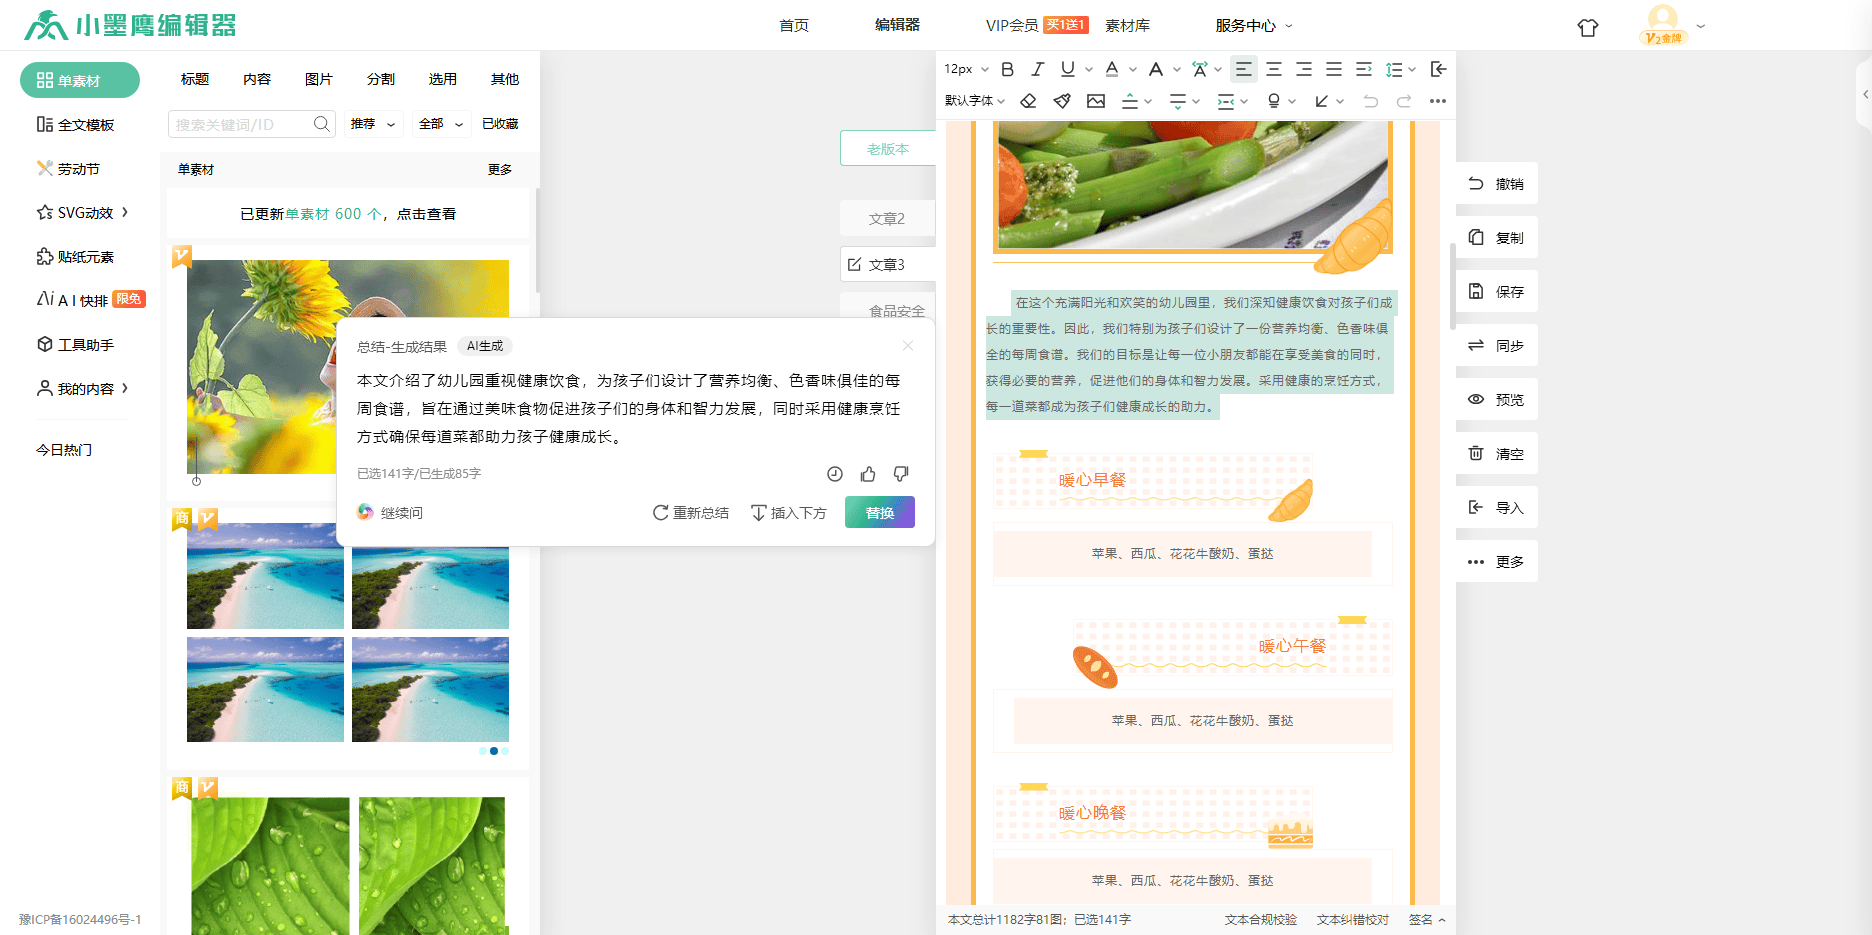
Task: Open 素材库 in top navigation
Action: [1127, 25]
